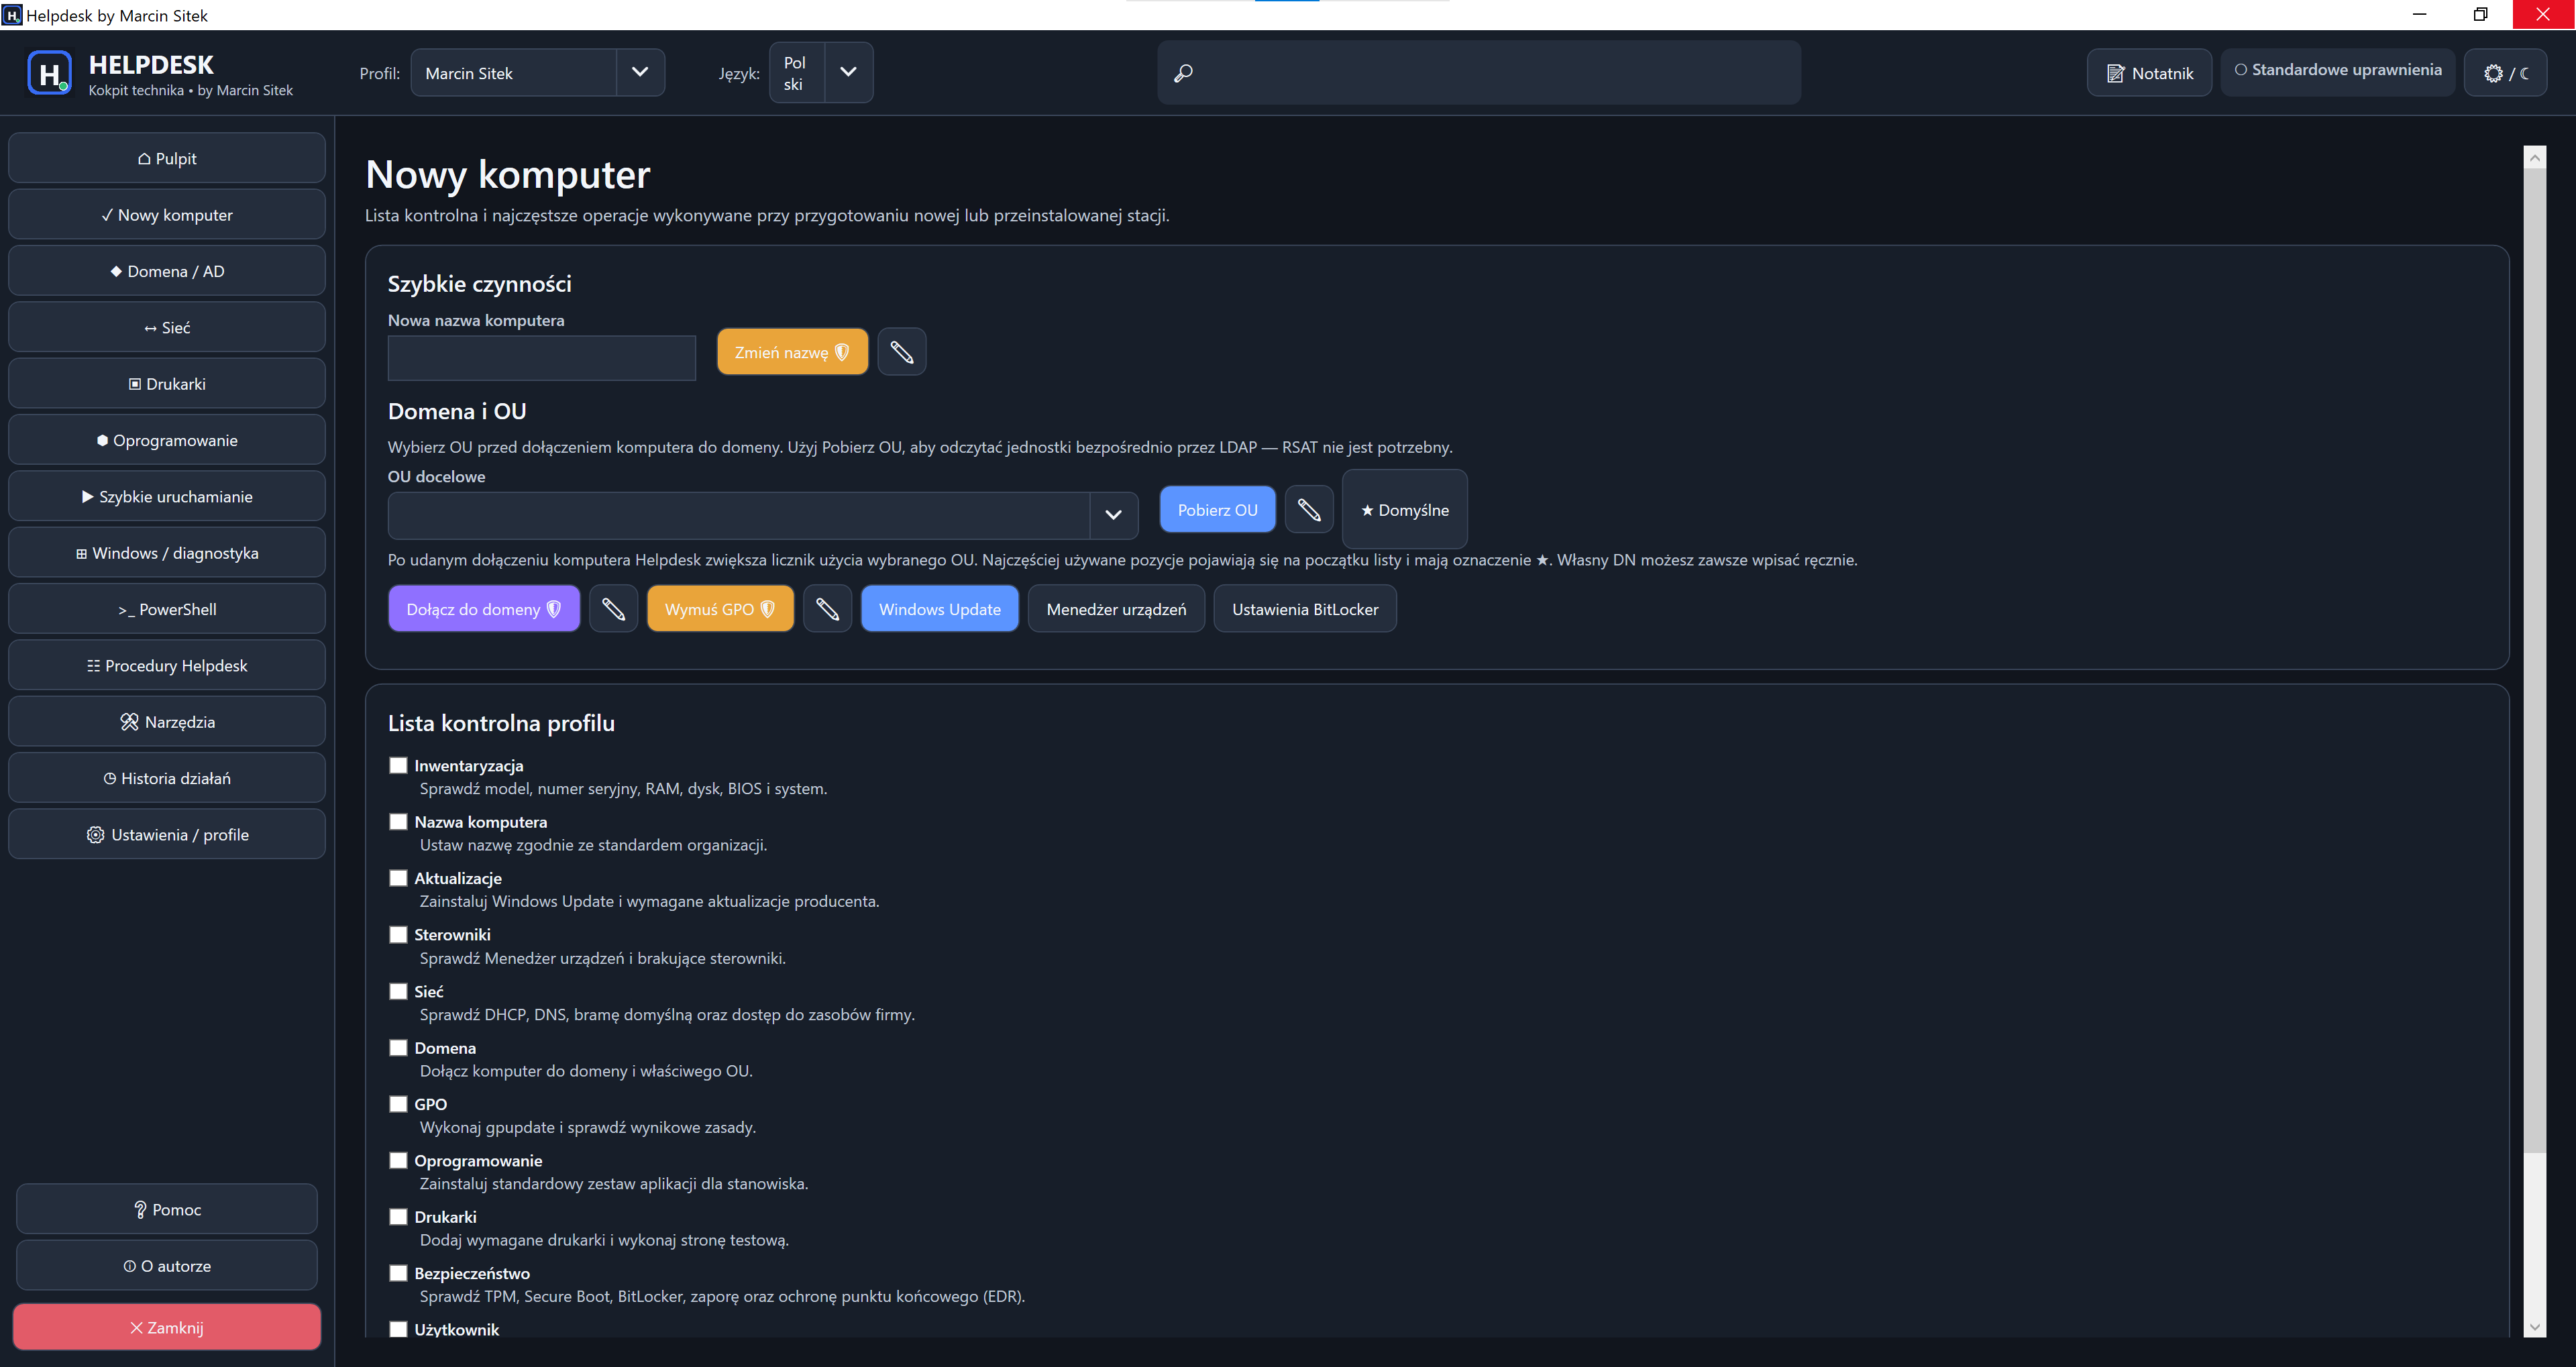
Task: Check the Drukarki checklist checkbox
Action: pos(398,1217)
